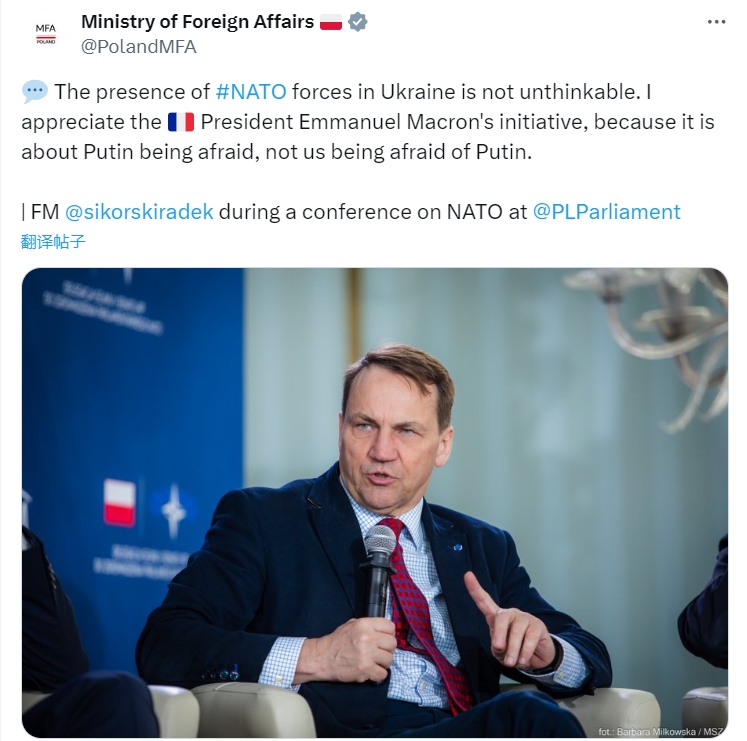Click the French flag emoji in the post
Viewport: 747px width, 741px height.
point(181,124)
